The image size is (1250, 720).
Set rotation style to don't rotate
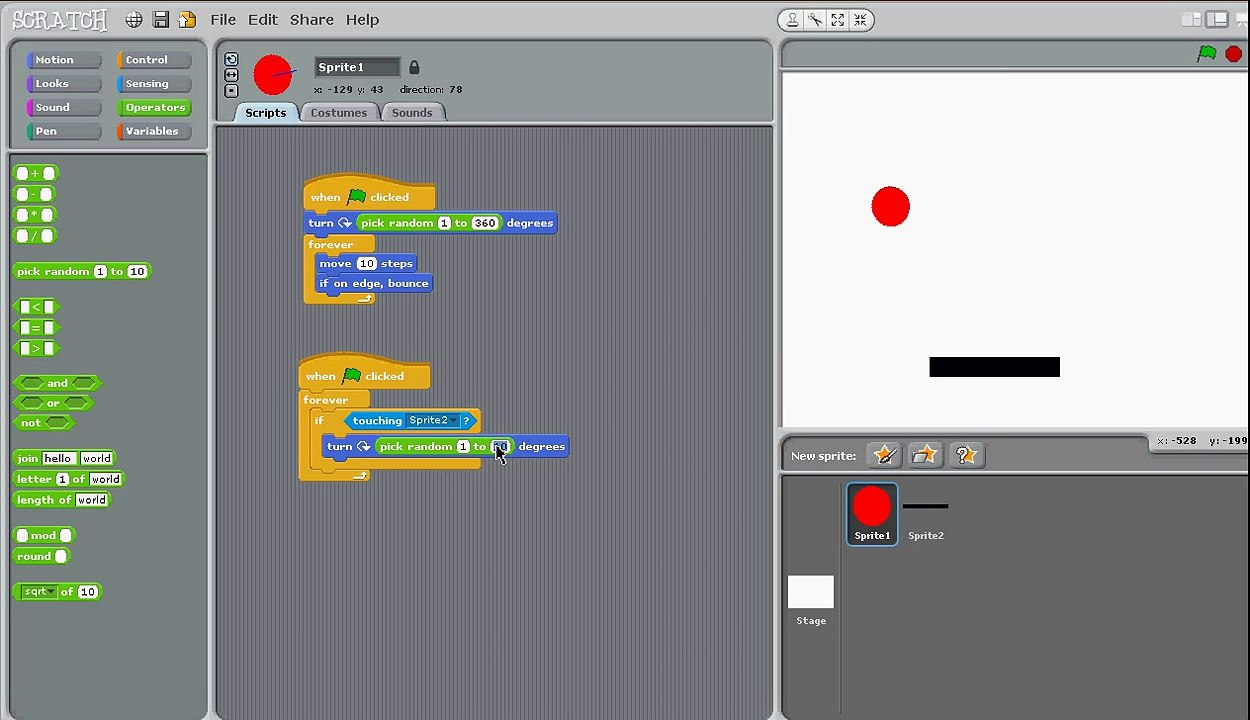[x=231, y=90]
